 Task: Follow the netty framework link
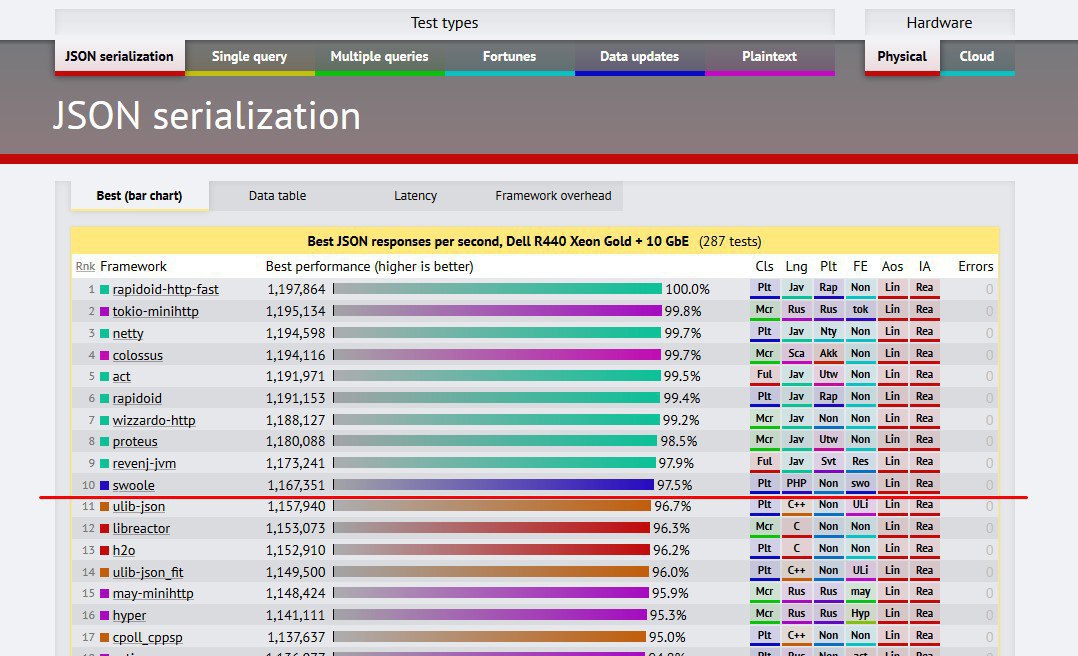pos(128,334)
